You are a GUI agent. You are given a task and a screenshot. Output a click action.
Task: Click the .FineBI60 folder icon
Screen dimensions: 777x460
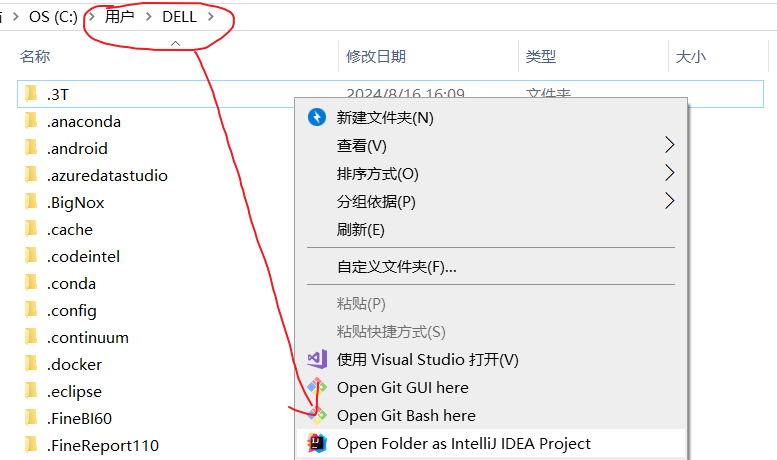(x=31, y=418)
